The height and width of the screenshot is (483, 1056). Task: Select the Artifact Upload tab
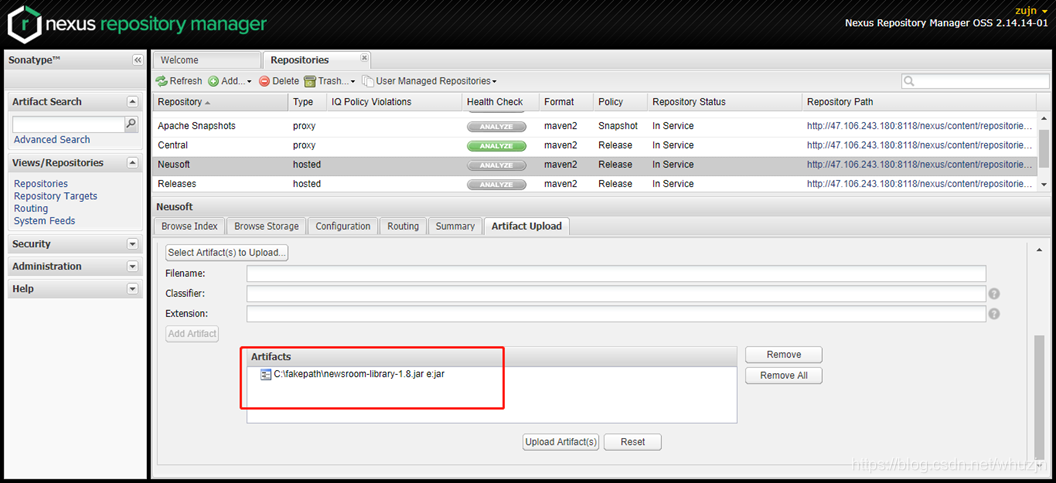527,226
